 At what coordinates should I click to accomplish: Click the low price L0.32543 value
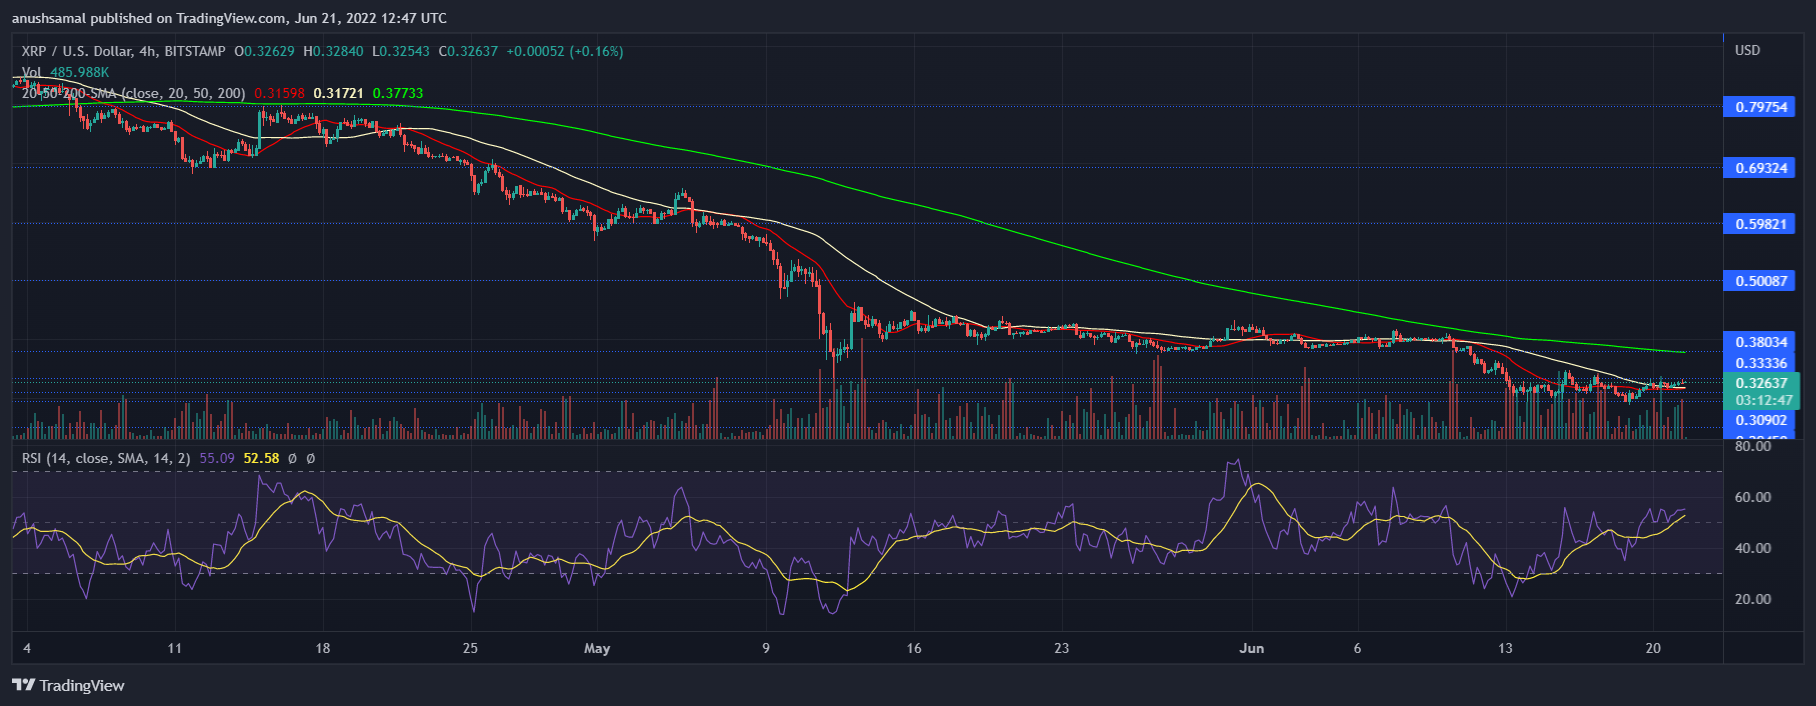(401, 51)
